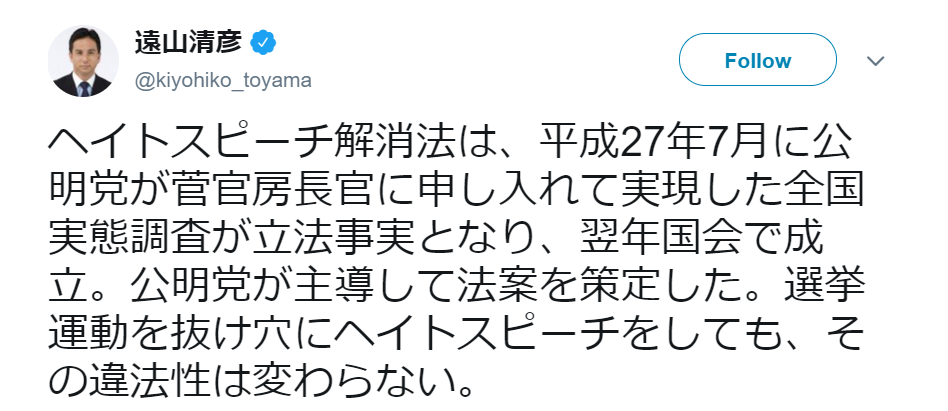
Task: Expand the tweet options chevron
Action: coord(876,61)
